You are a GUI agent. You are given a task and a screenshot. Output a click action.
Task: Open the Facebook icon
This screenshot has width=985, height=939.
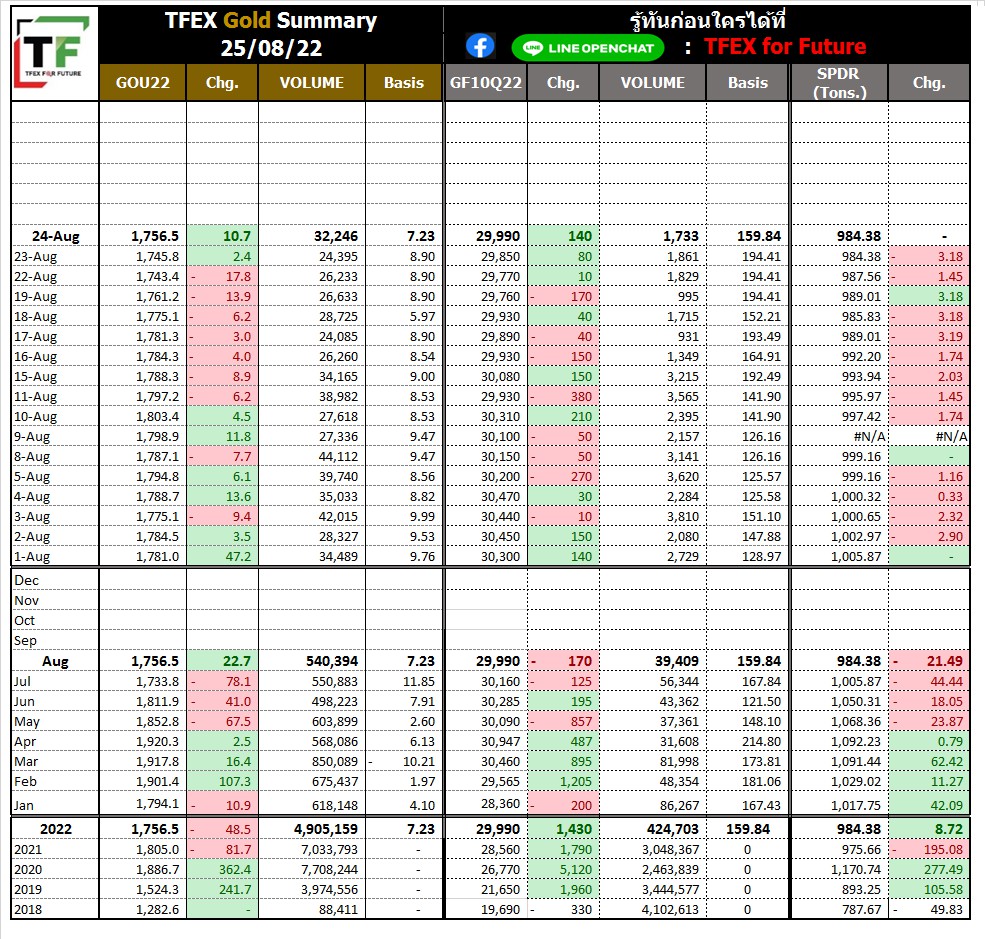[481, 46]
